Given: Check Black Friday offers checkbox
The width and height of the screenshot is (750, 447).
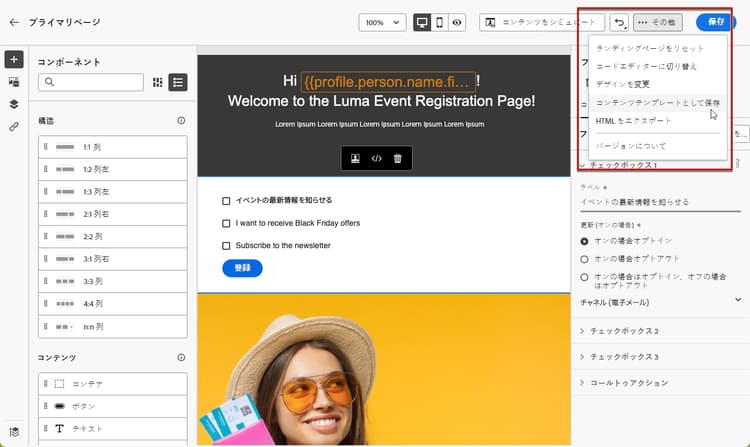Looking at the screenshot, I should pos(226,223).
